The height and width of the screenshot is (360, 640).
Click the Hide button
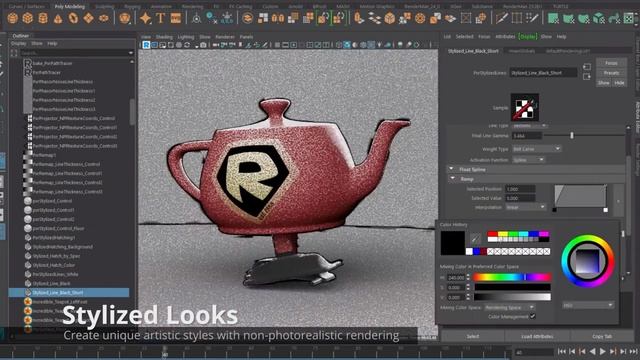pyautogui.click(x=619, y=83)
